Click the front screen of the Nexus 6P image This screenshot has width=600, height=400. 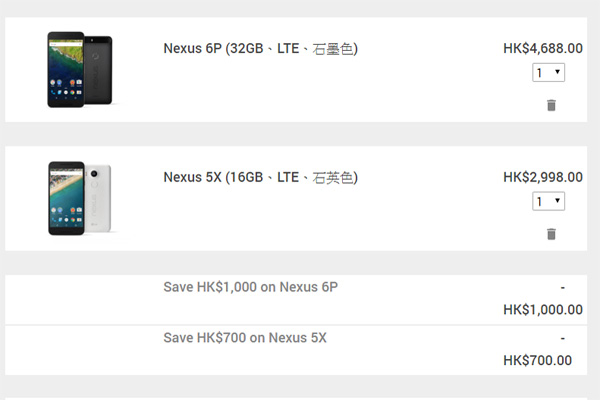(66, 69)
